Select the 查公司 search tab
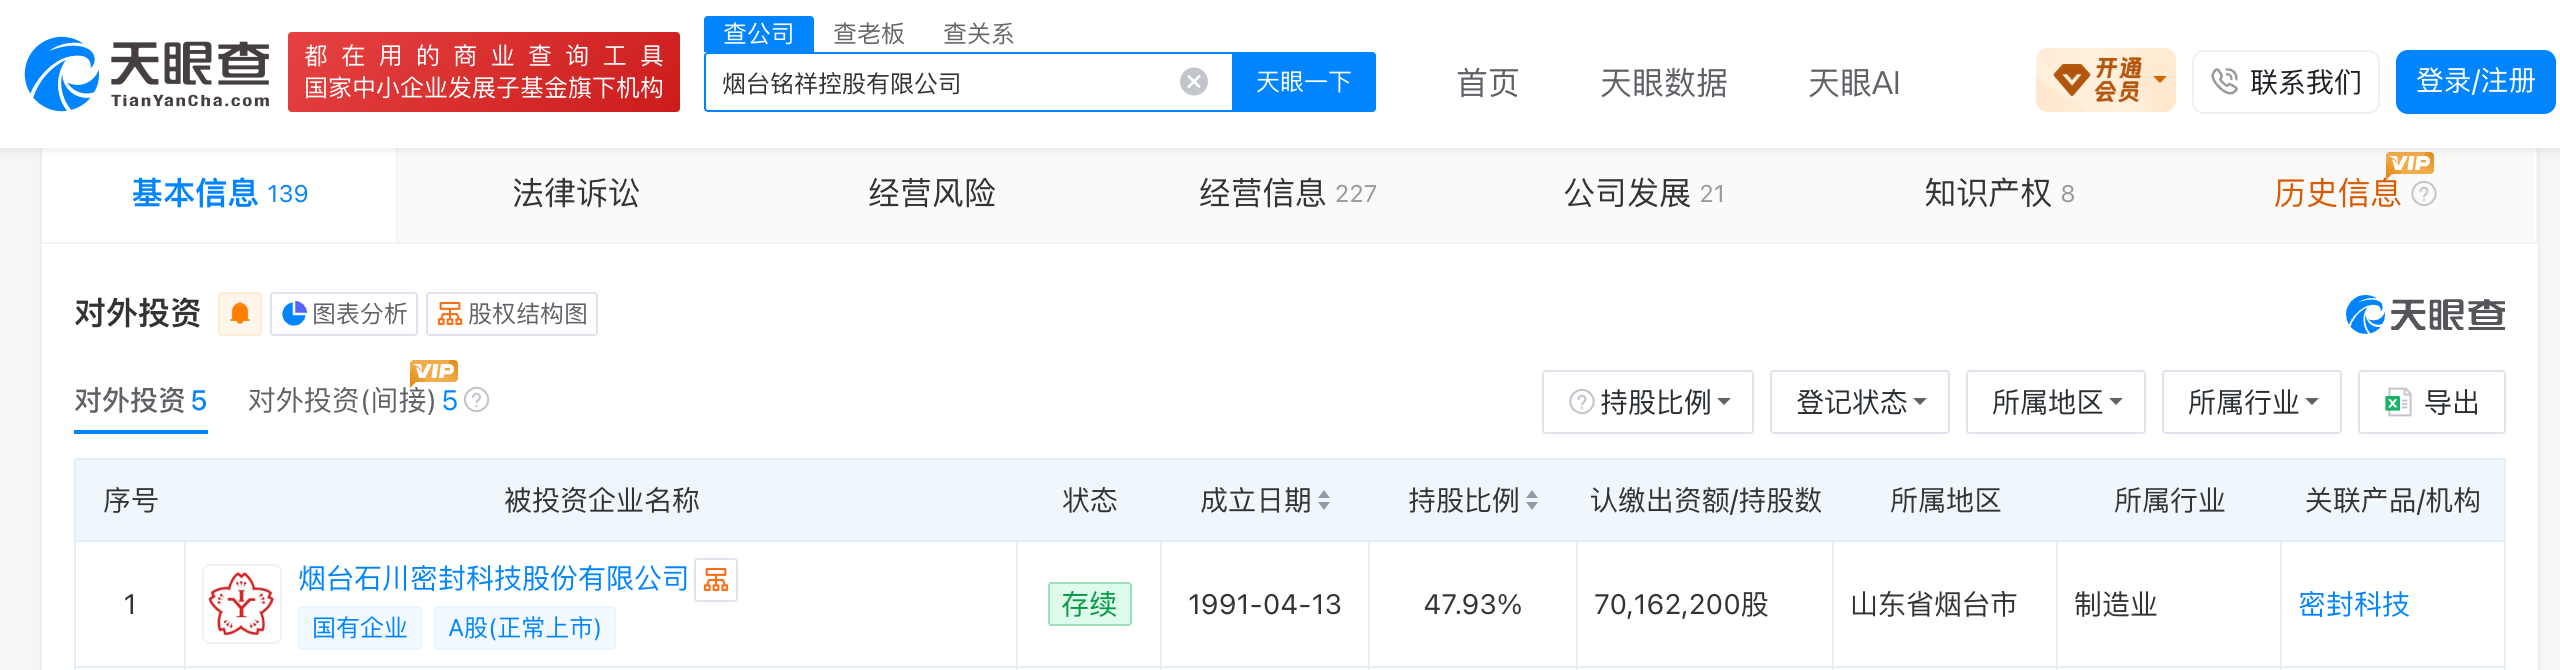The width and height of the screenshot is (2560, 670). (x=759, y=34)
